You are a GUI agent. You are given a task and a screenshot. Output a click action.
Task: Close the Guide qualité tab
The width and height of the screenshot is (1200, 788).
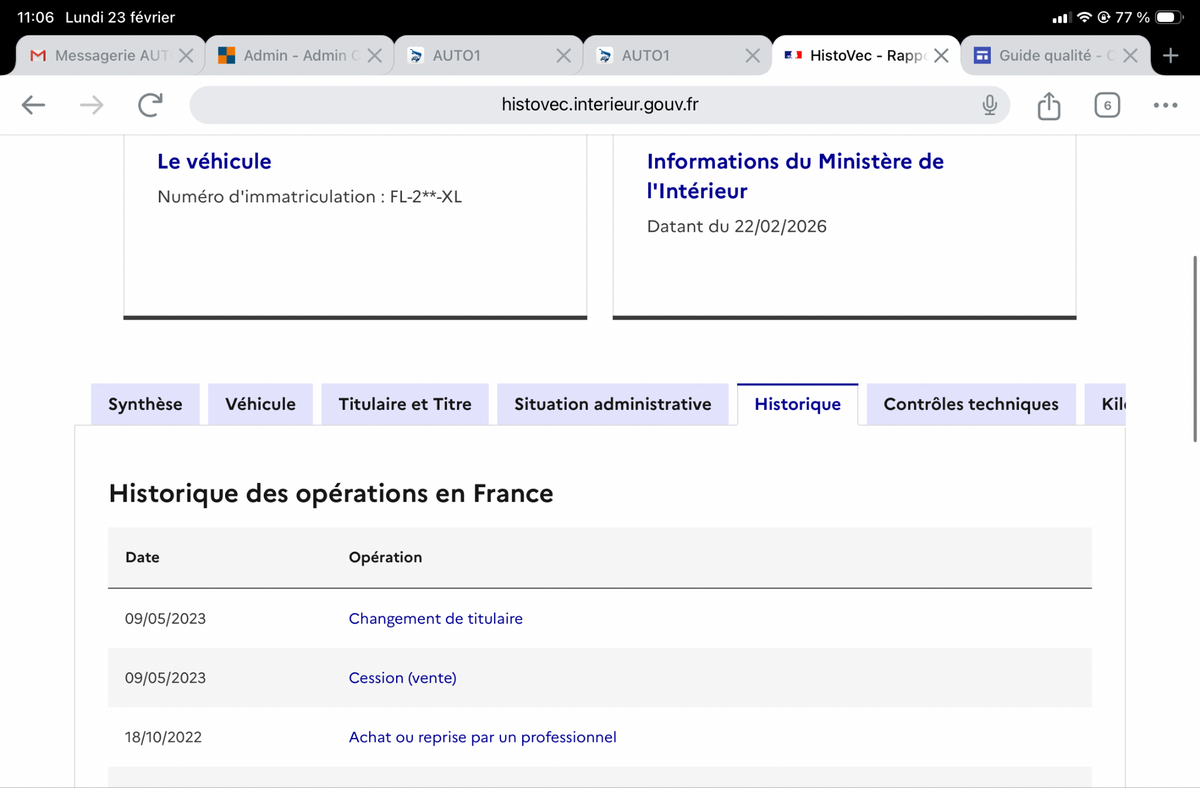coord(1130,56)
